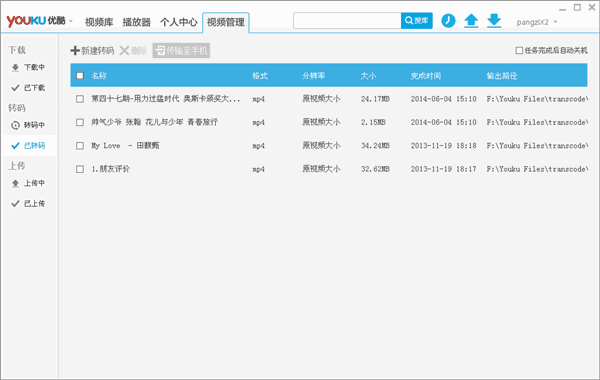Image resolution: width=600 pixels, height=380 pixels.
Task: Enable 任务完成后自动关机 checkbox
Action: (519, 51)
